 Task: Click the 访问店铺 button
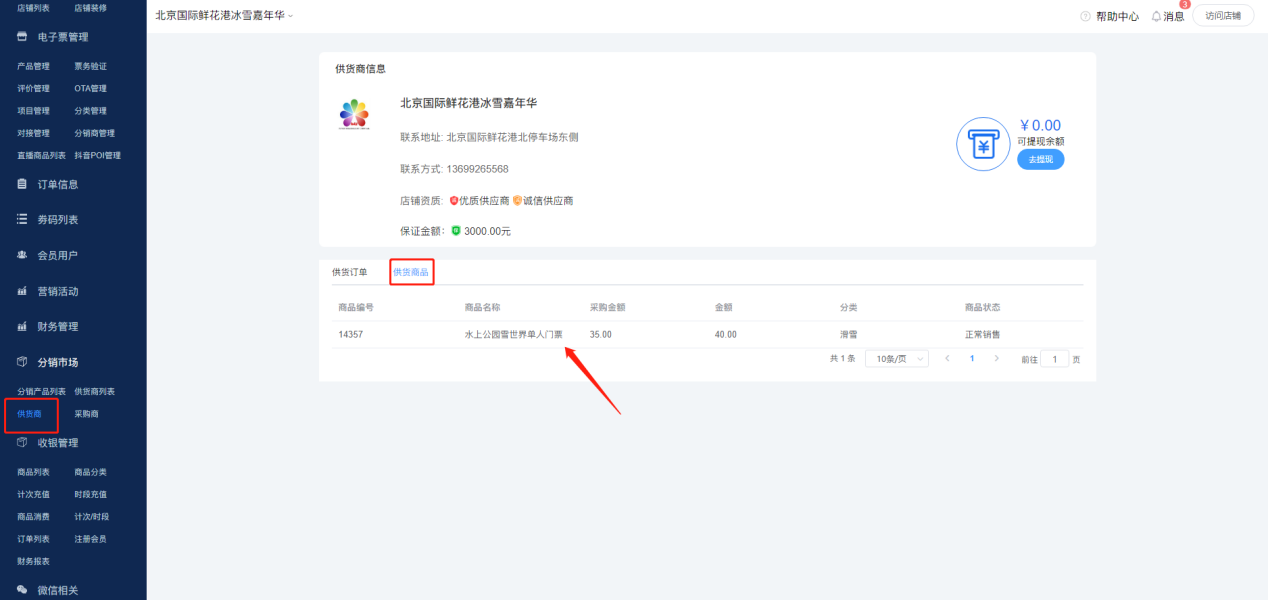(x=1222, y=16)
